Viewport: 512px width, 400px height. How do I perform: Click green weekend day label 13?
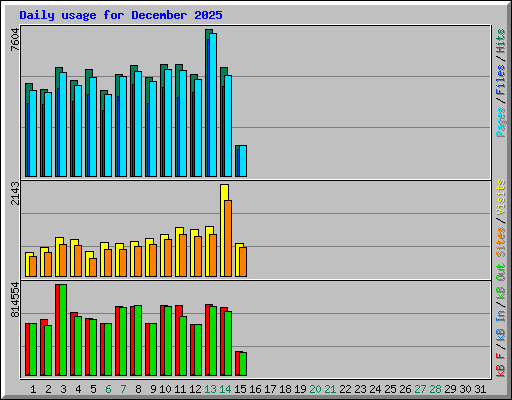coord(210,389)
